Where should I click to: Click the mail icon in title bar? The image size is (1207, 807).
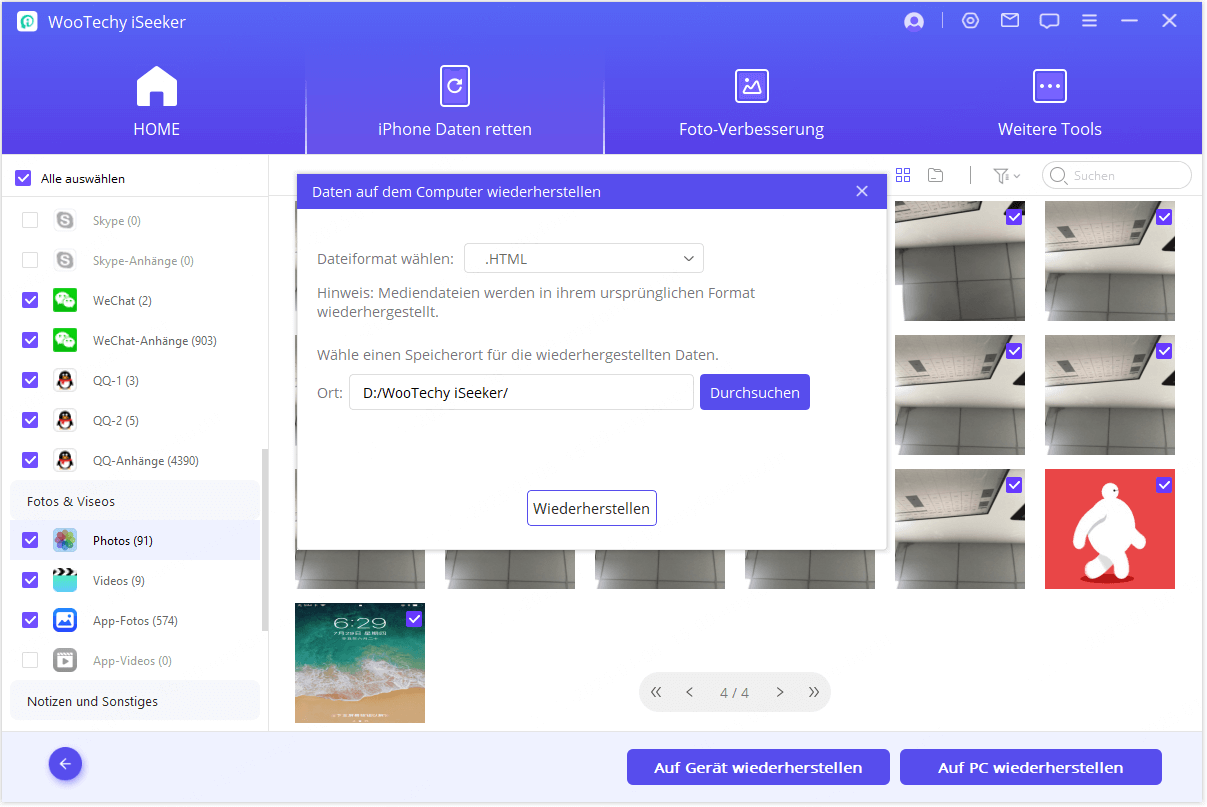[1009, 21]
